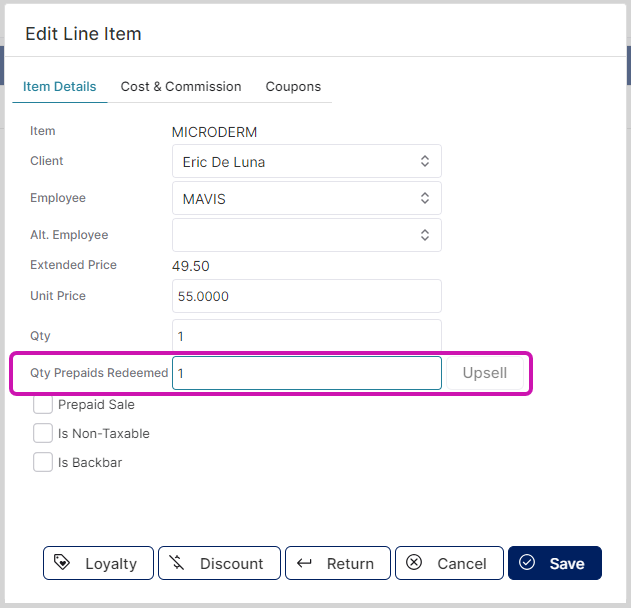Viewport: 631px width, 608px height.
Task: Click the Unit Price field
Action: tap(306, 296)
